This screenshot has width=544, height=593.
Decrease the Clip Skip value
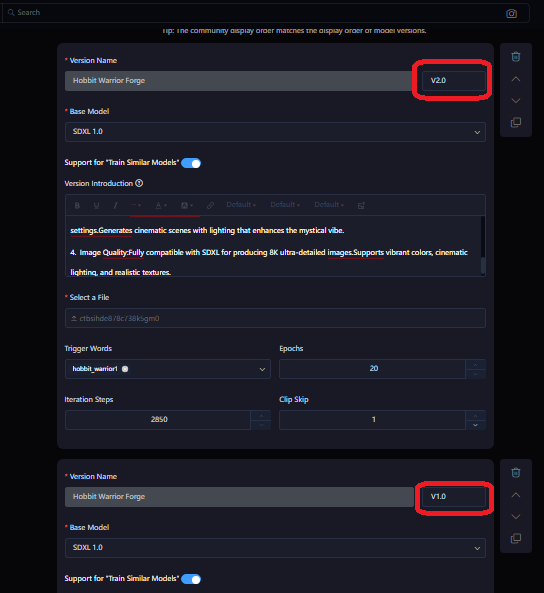[x=475, y=425]
